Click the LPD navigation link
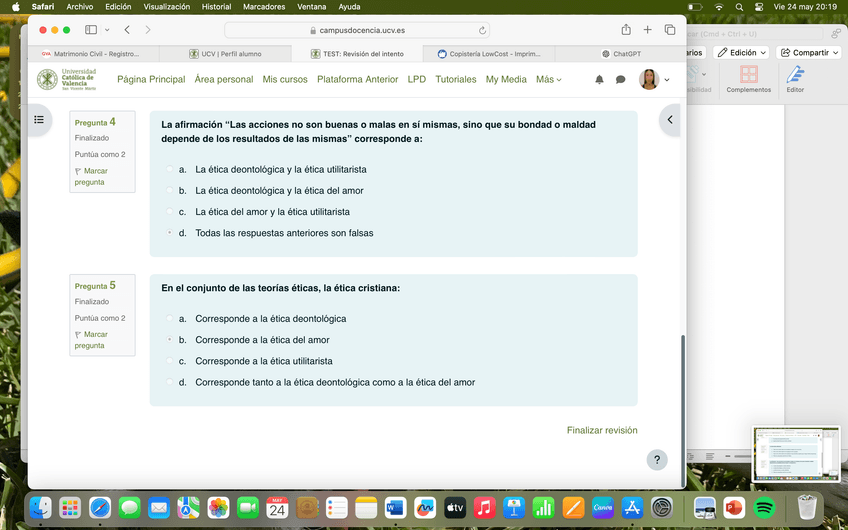Screen dimensions: 848x530 click(416, 80)
